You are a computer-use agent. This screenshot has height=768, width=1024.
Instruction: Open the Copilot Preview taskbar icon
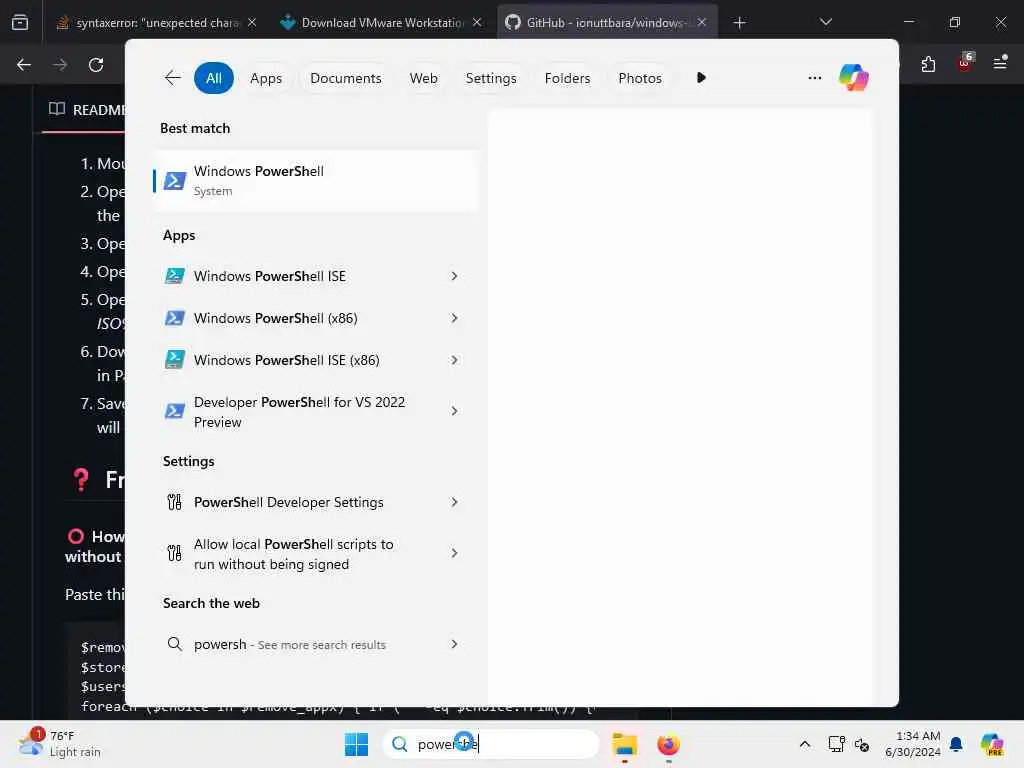coord(991,744)
